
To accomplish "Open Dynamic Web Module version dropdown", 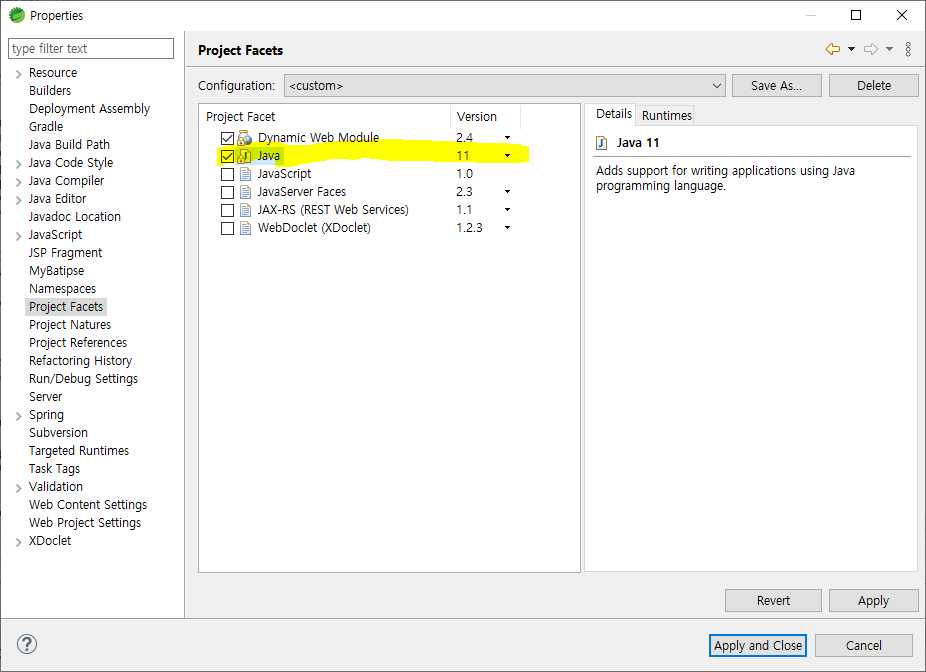I will [x=507, y=138].
